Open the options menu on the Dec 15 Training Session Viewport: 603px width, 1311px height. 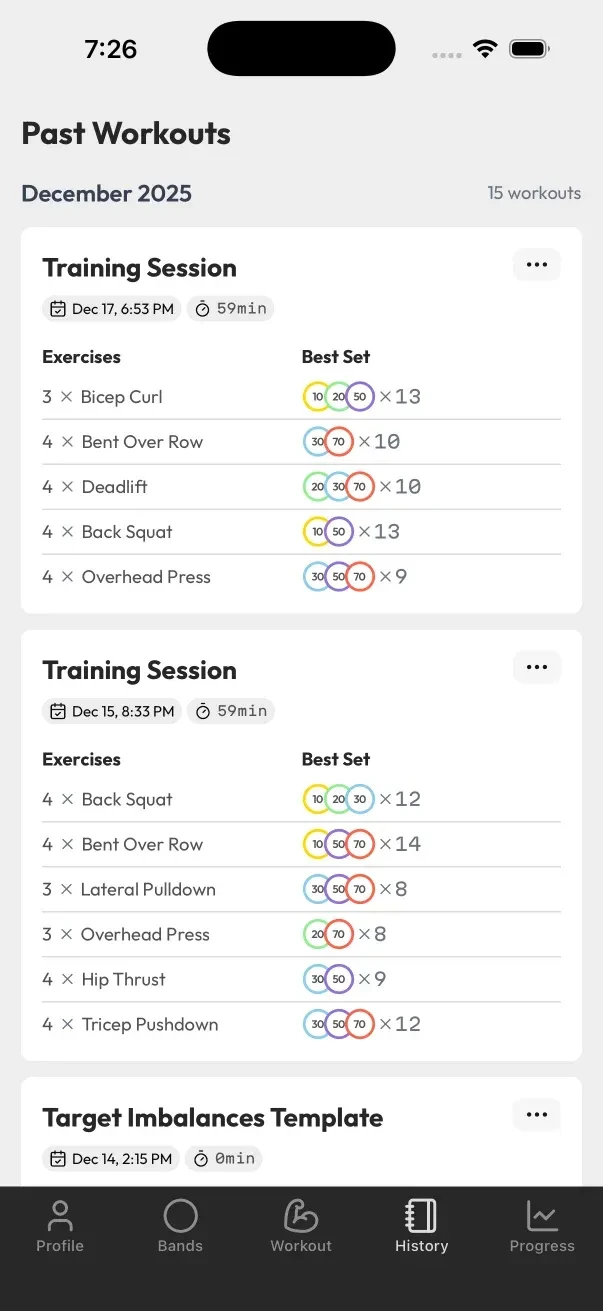pyautogui.click(x=536, y=667)
